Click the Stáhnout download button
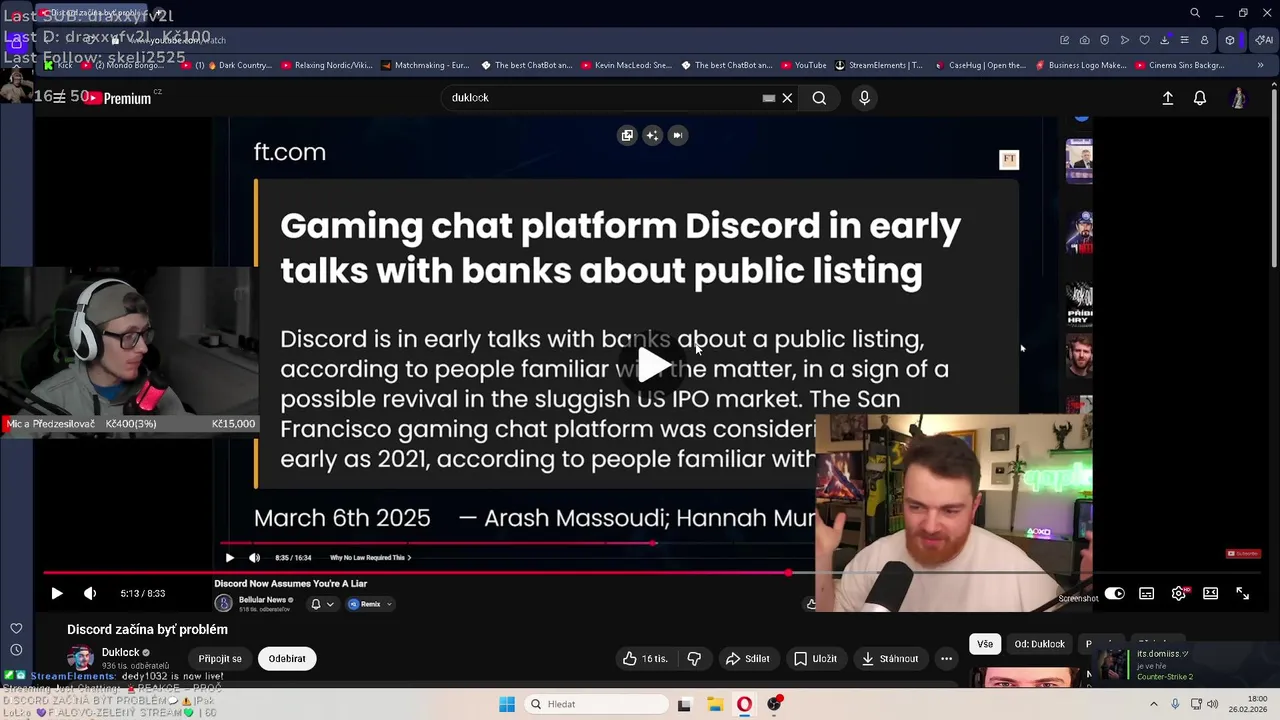Screen dimensions: 1280x720 click(x=890, y=658)
